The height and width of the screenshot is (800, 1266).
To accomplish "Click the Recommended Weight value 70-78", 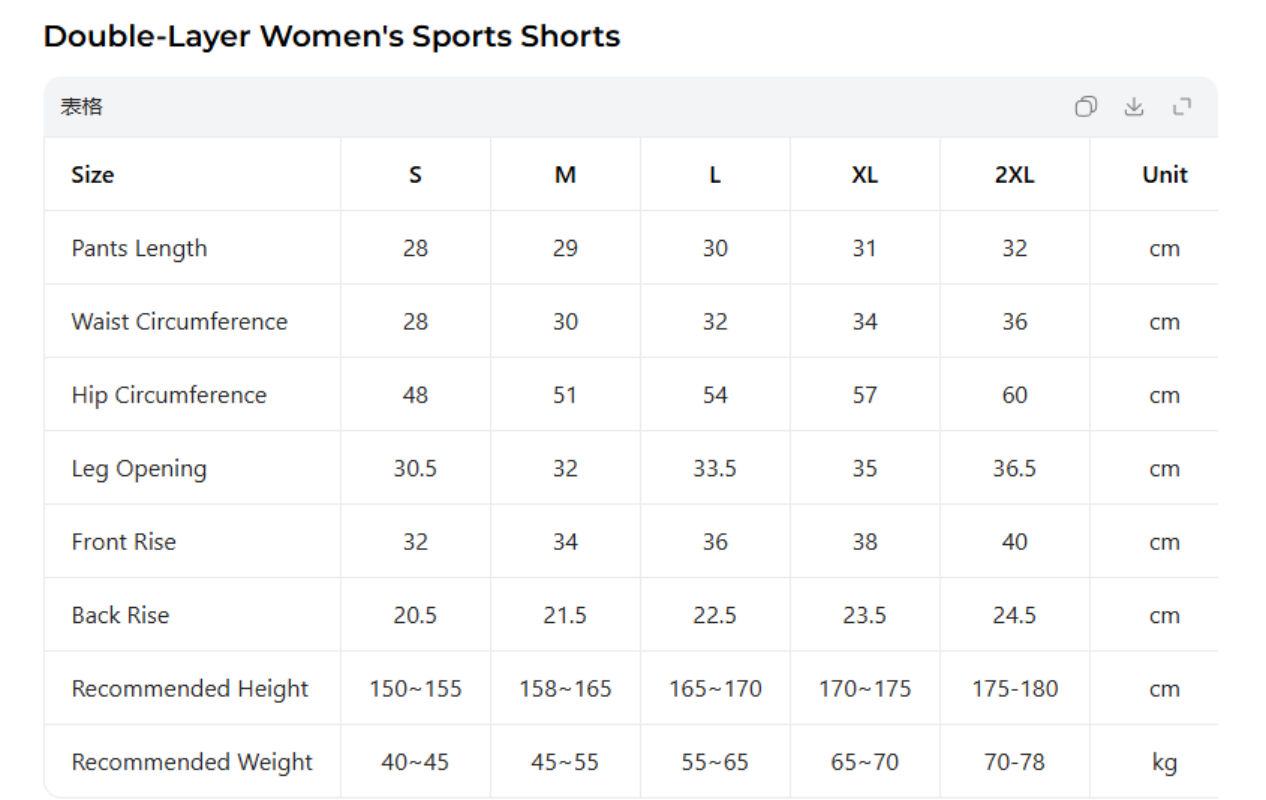I will 1014,761.
